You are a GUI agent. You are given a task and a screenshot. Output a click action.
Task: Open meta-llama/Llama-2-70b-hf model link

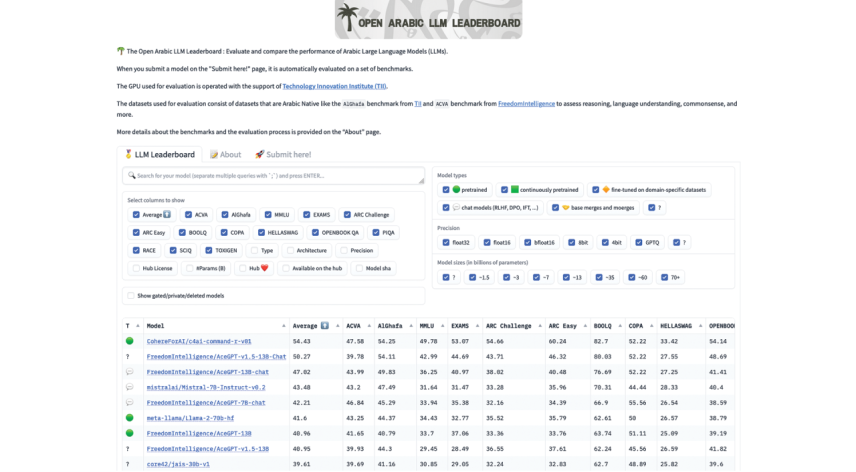coord(190,418)
